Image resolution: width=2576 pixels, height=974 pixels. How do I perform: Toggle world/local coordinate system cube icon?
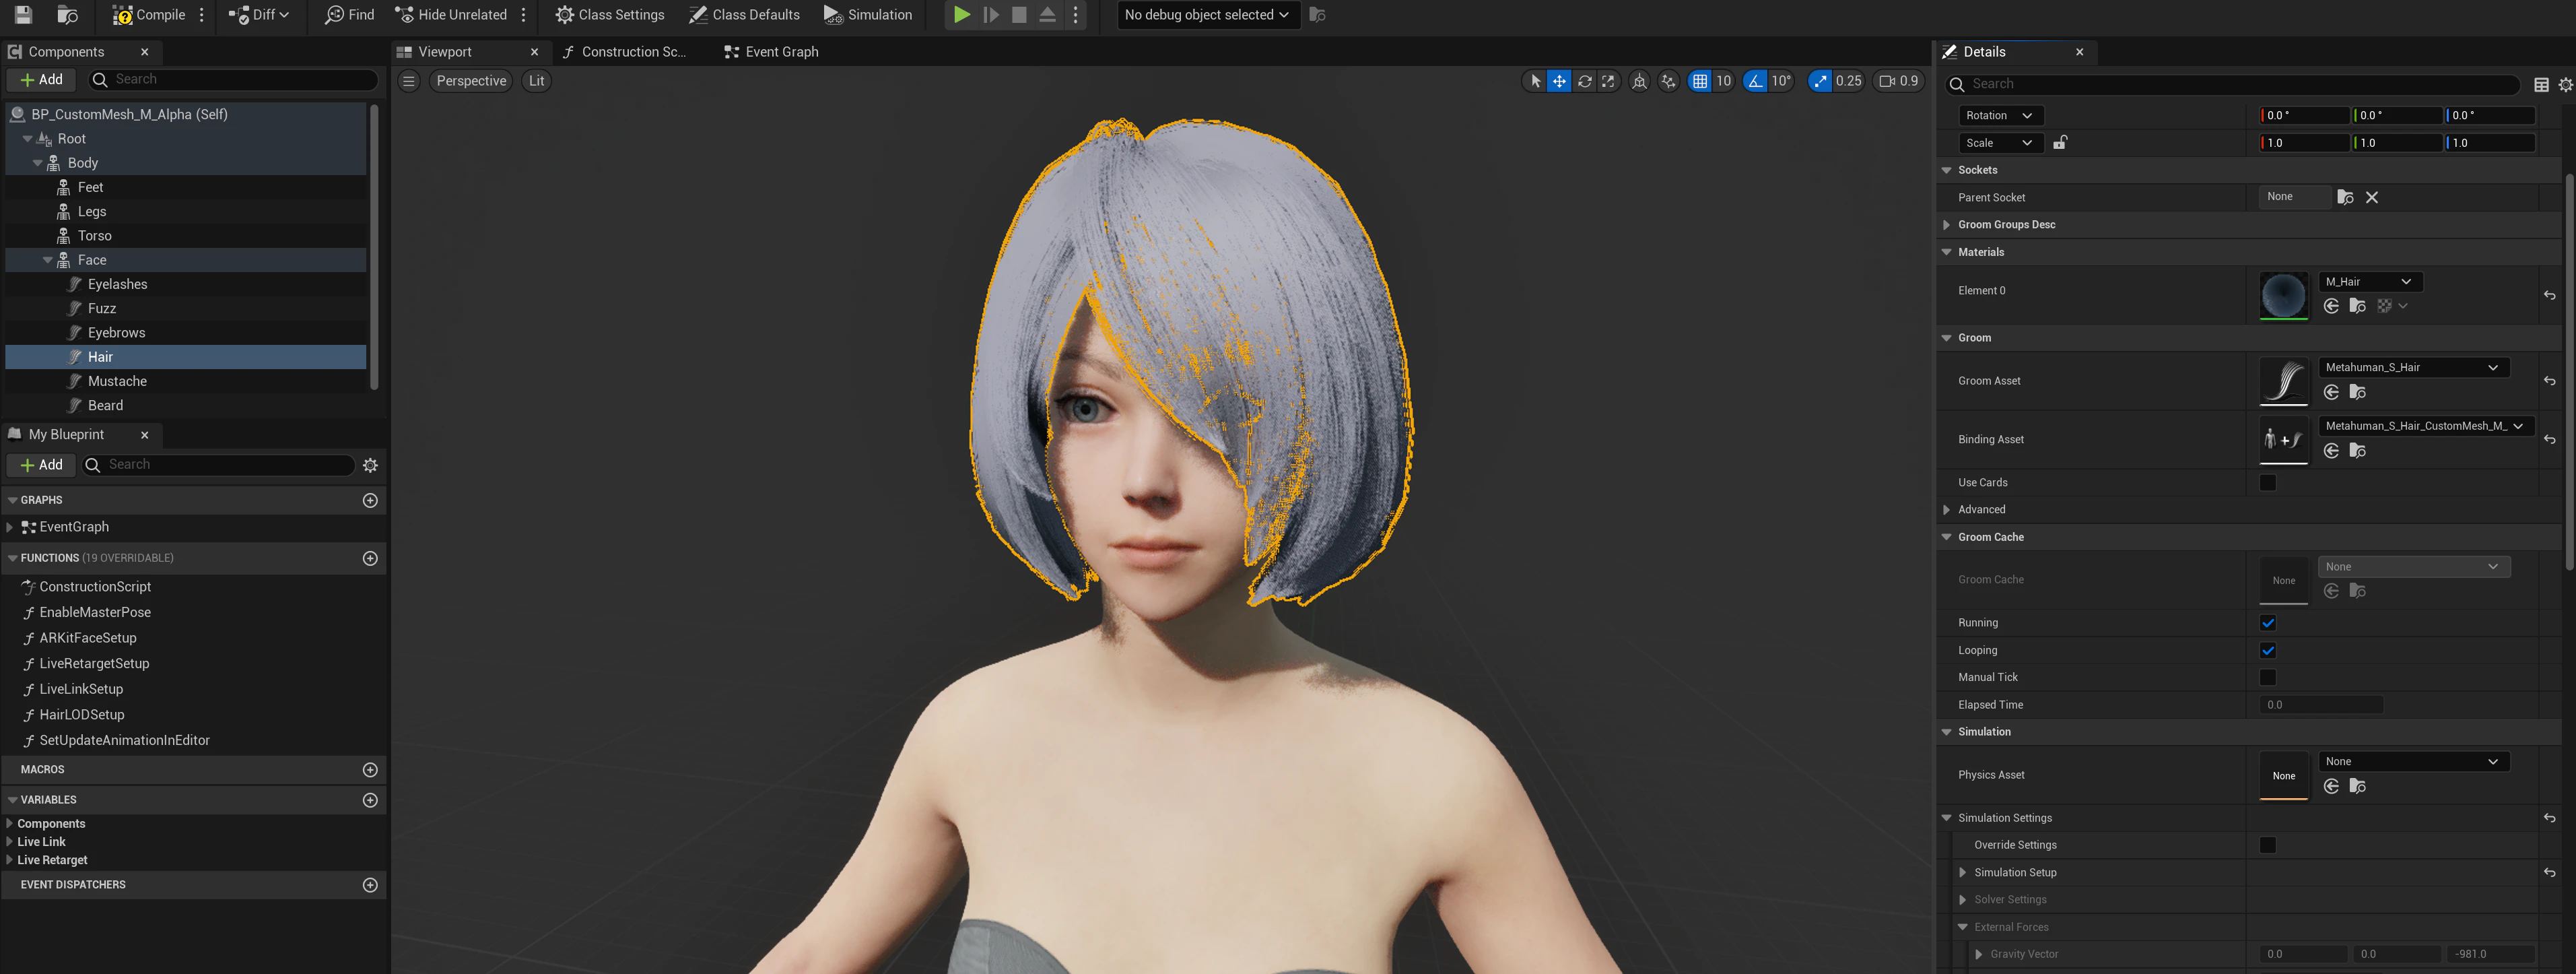[1639, 81]
